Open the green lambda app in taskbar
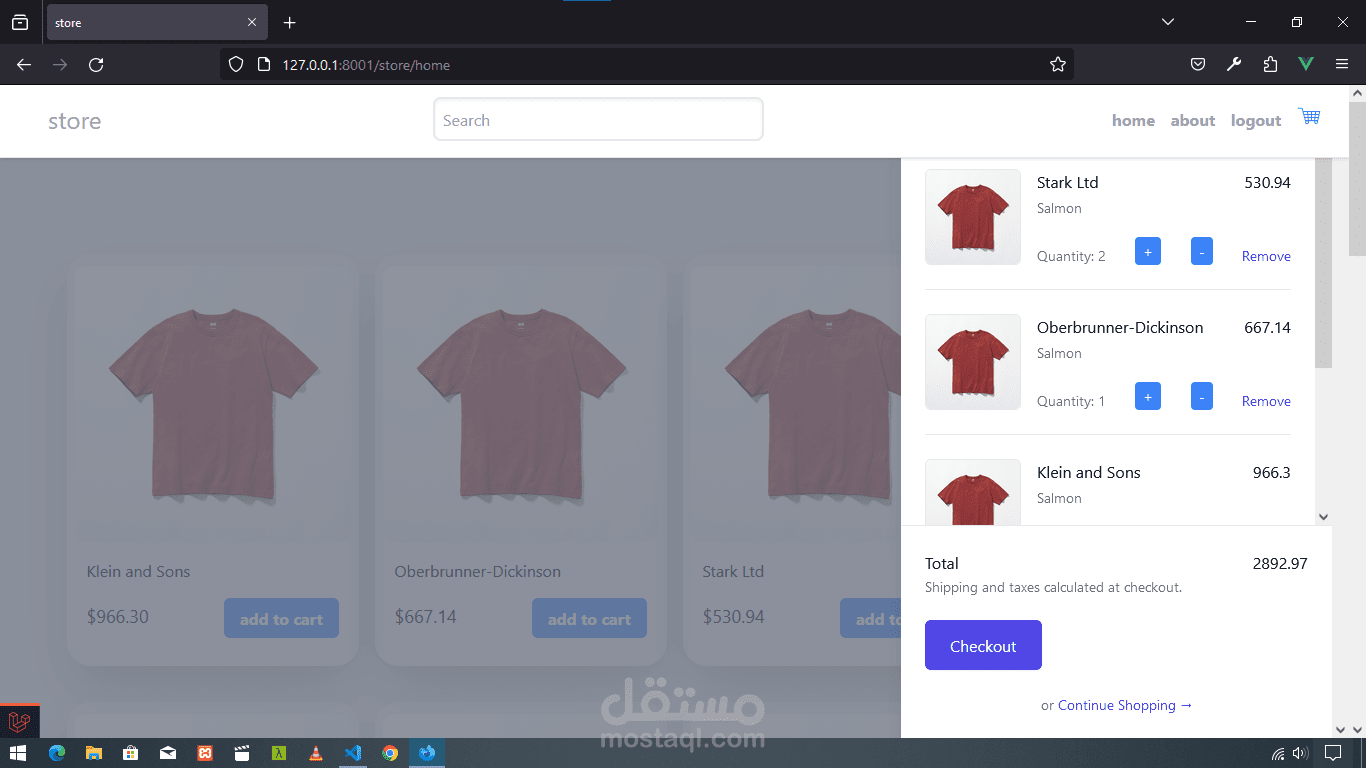 [279, 753]
